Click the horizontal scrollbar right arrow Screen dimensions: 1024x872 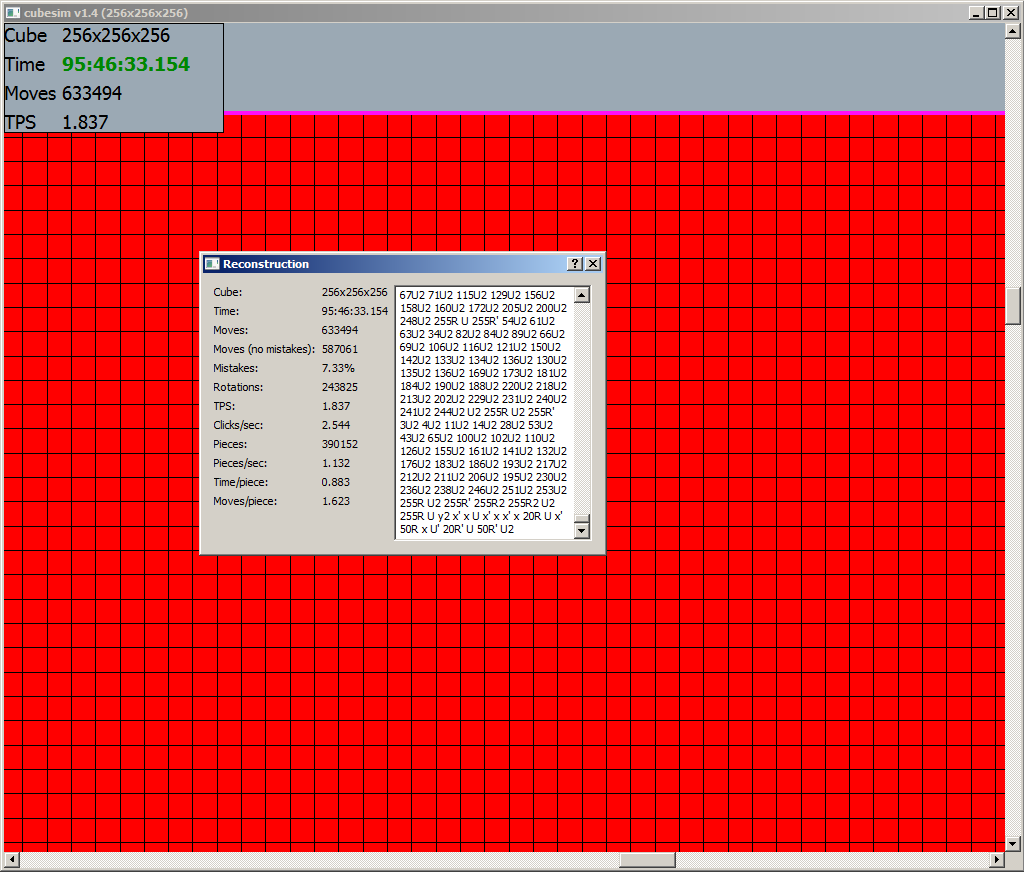tap(997, 860)
